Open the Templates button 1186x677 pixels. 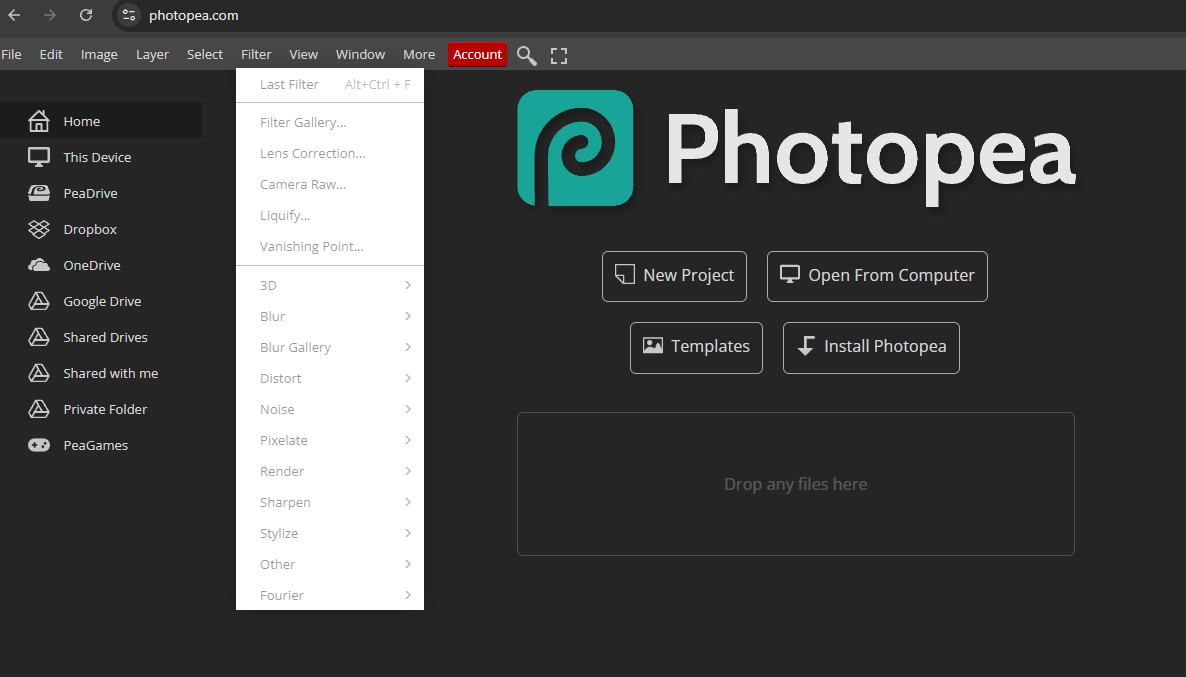click(696, 348)
